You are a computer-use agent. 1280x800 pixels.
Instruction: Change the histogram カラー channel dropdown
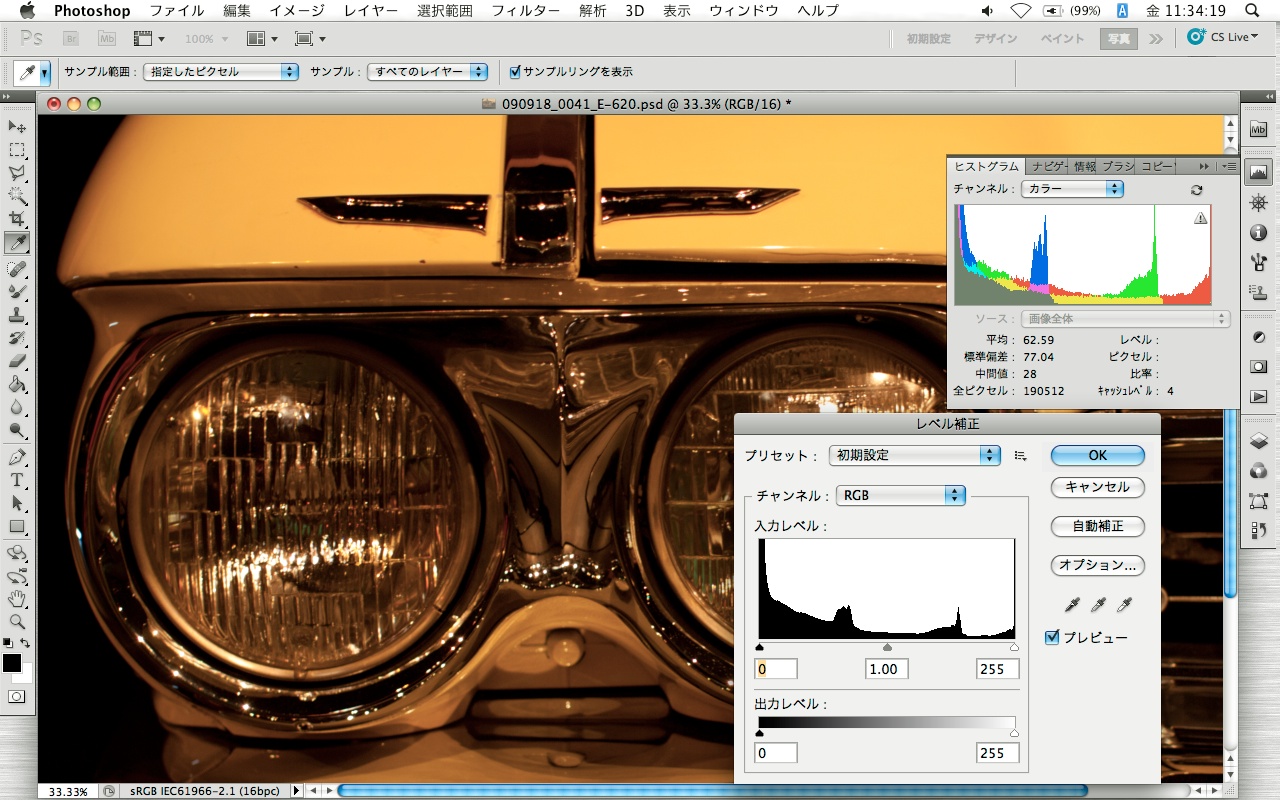1071,189
